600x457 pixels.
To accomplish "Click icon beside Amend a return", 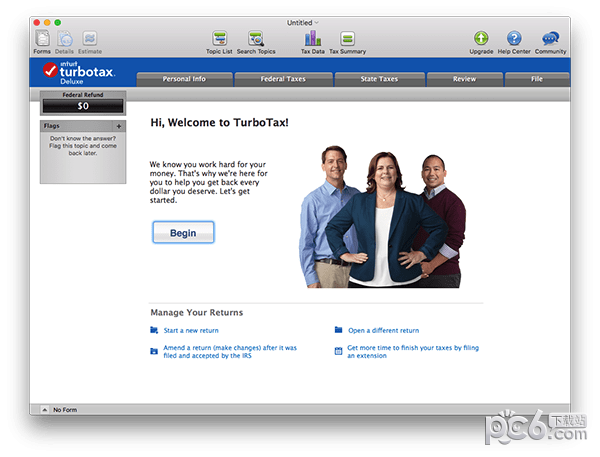I will click(154, 351).
